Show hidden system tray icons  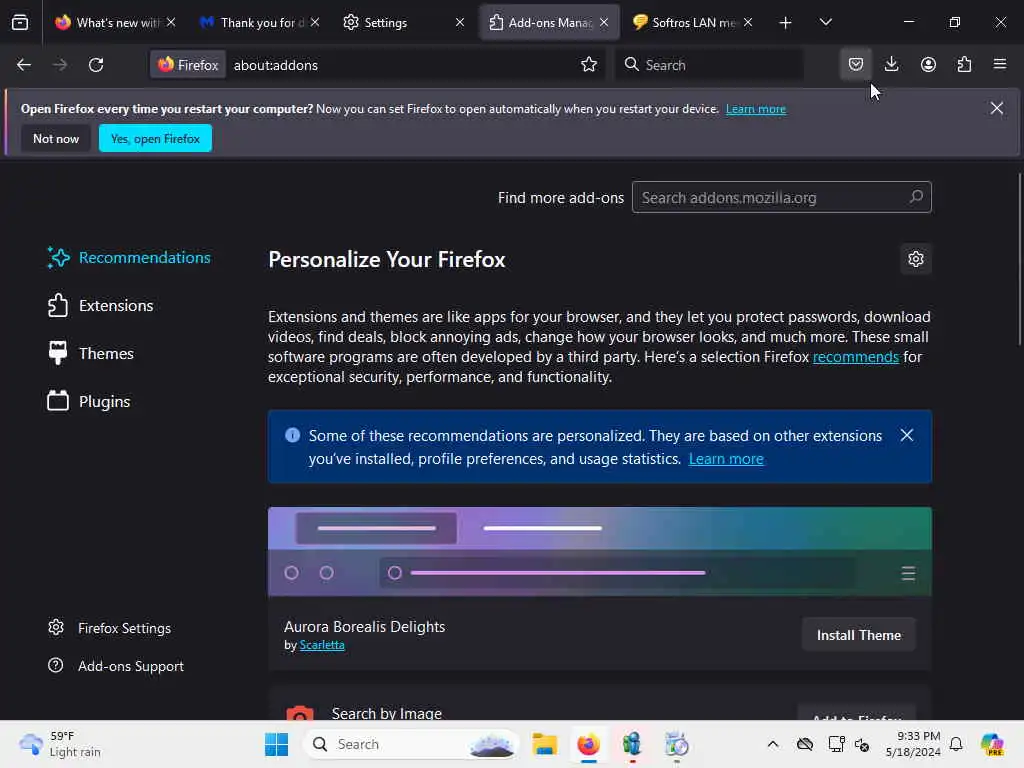pos(773,744)
